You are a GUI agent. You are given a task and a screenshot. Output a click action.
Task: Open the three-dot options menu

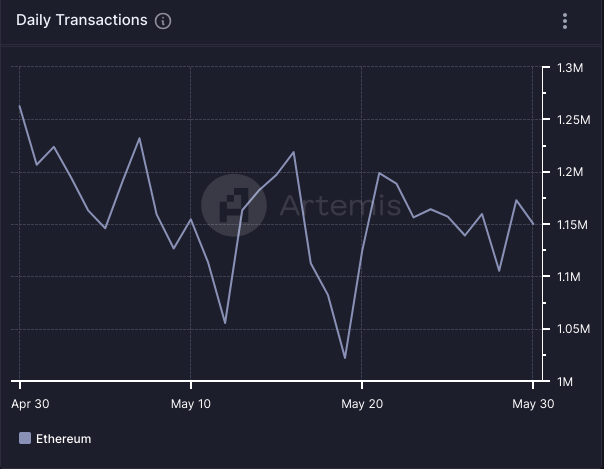point(565,21)
